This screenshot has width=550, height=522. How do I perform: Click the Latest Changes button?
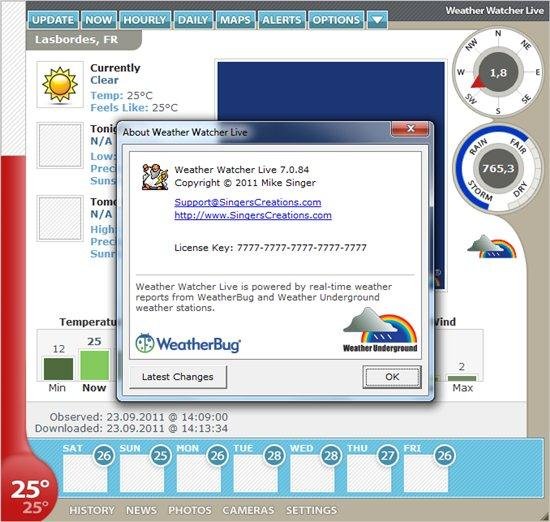pos(178,377)
